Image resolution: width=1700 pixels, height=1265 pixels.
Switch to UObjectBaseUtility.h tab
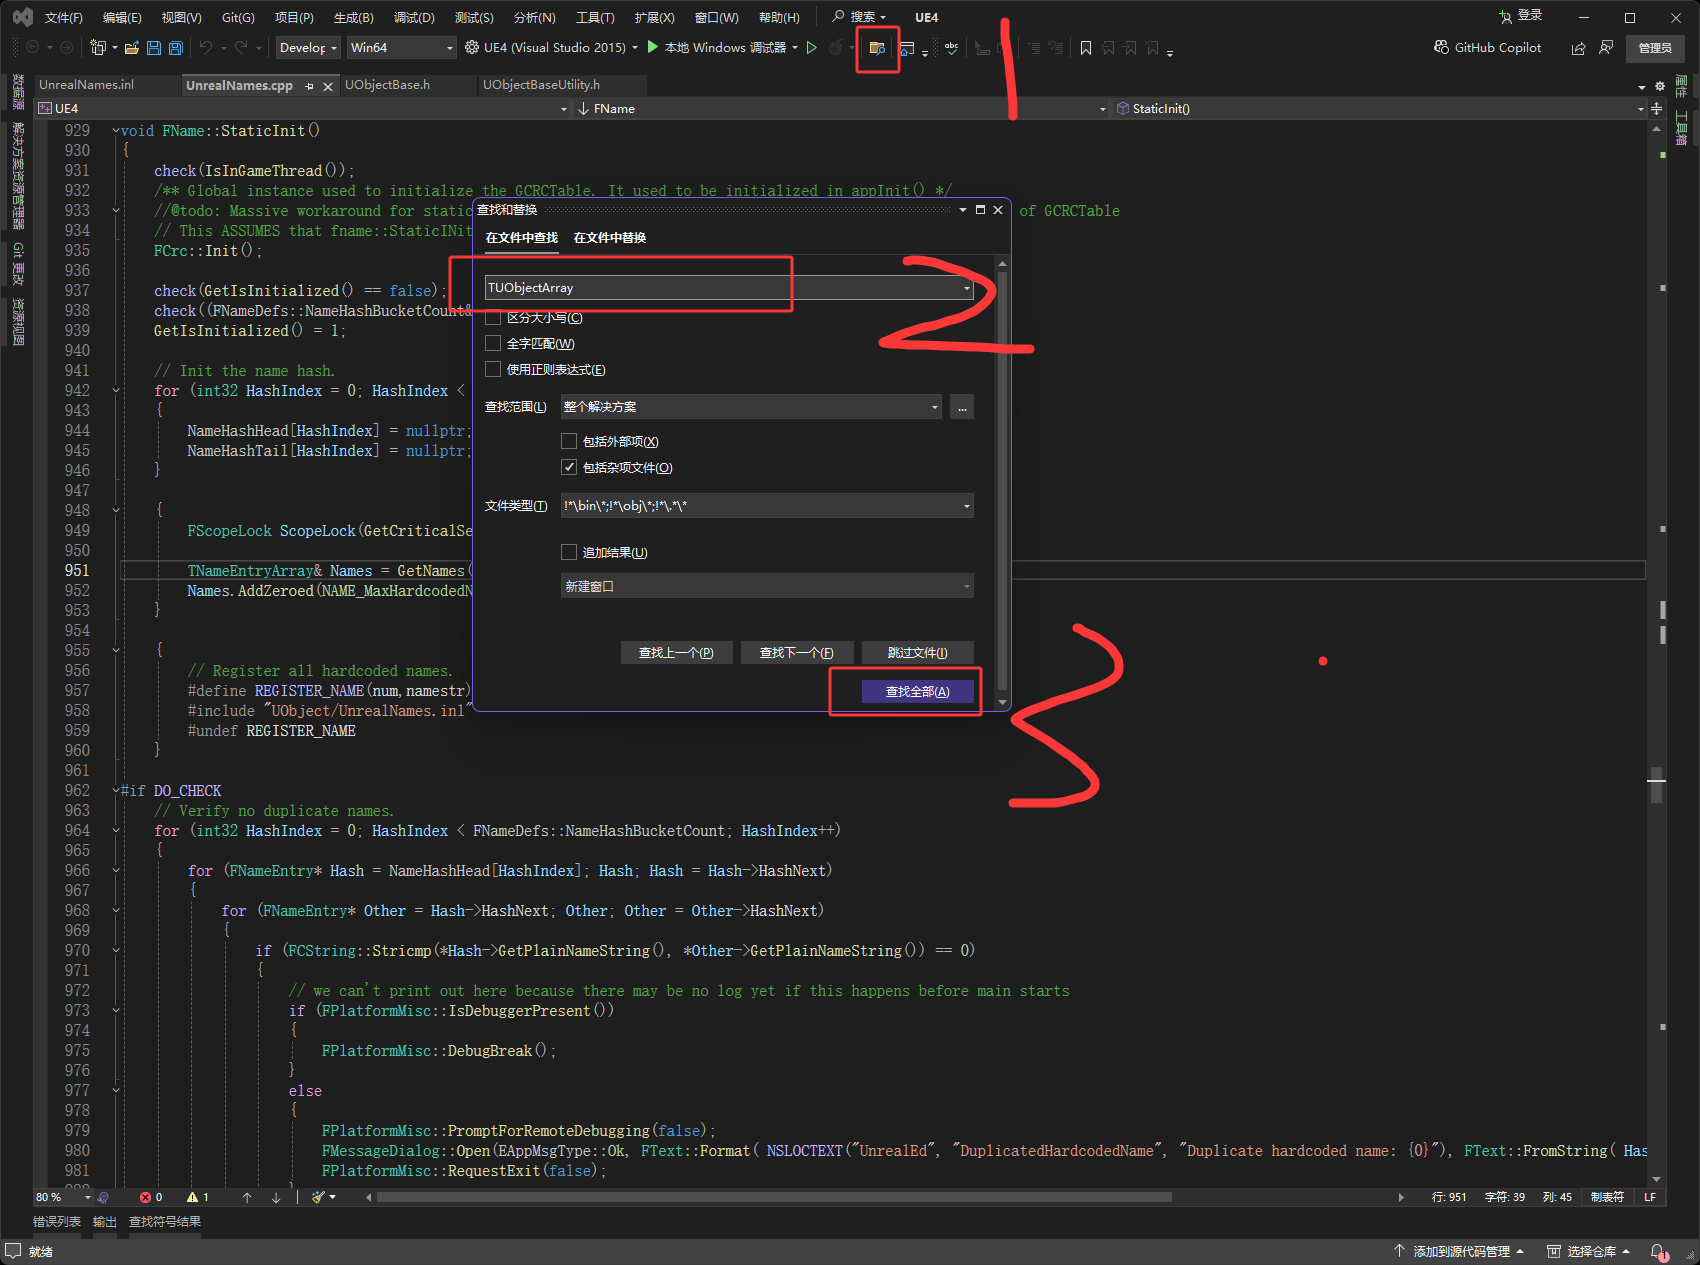pos(541,85)
